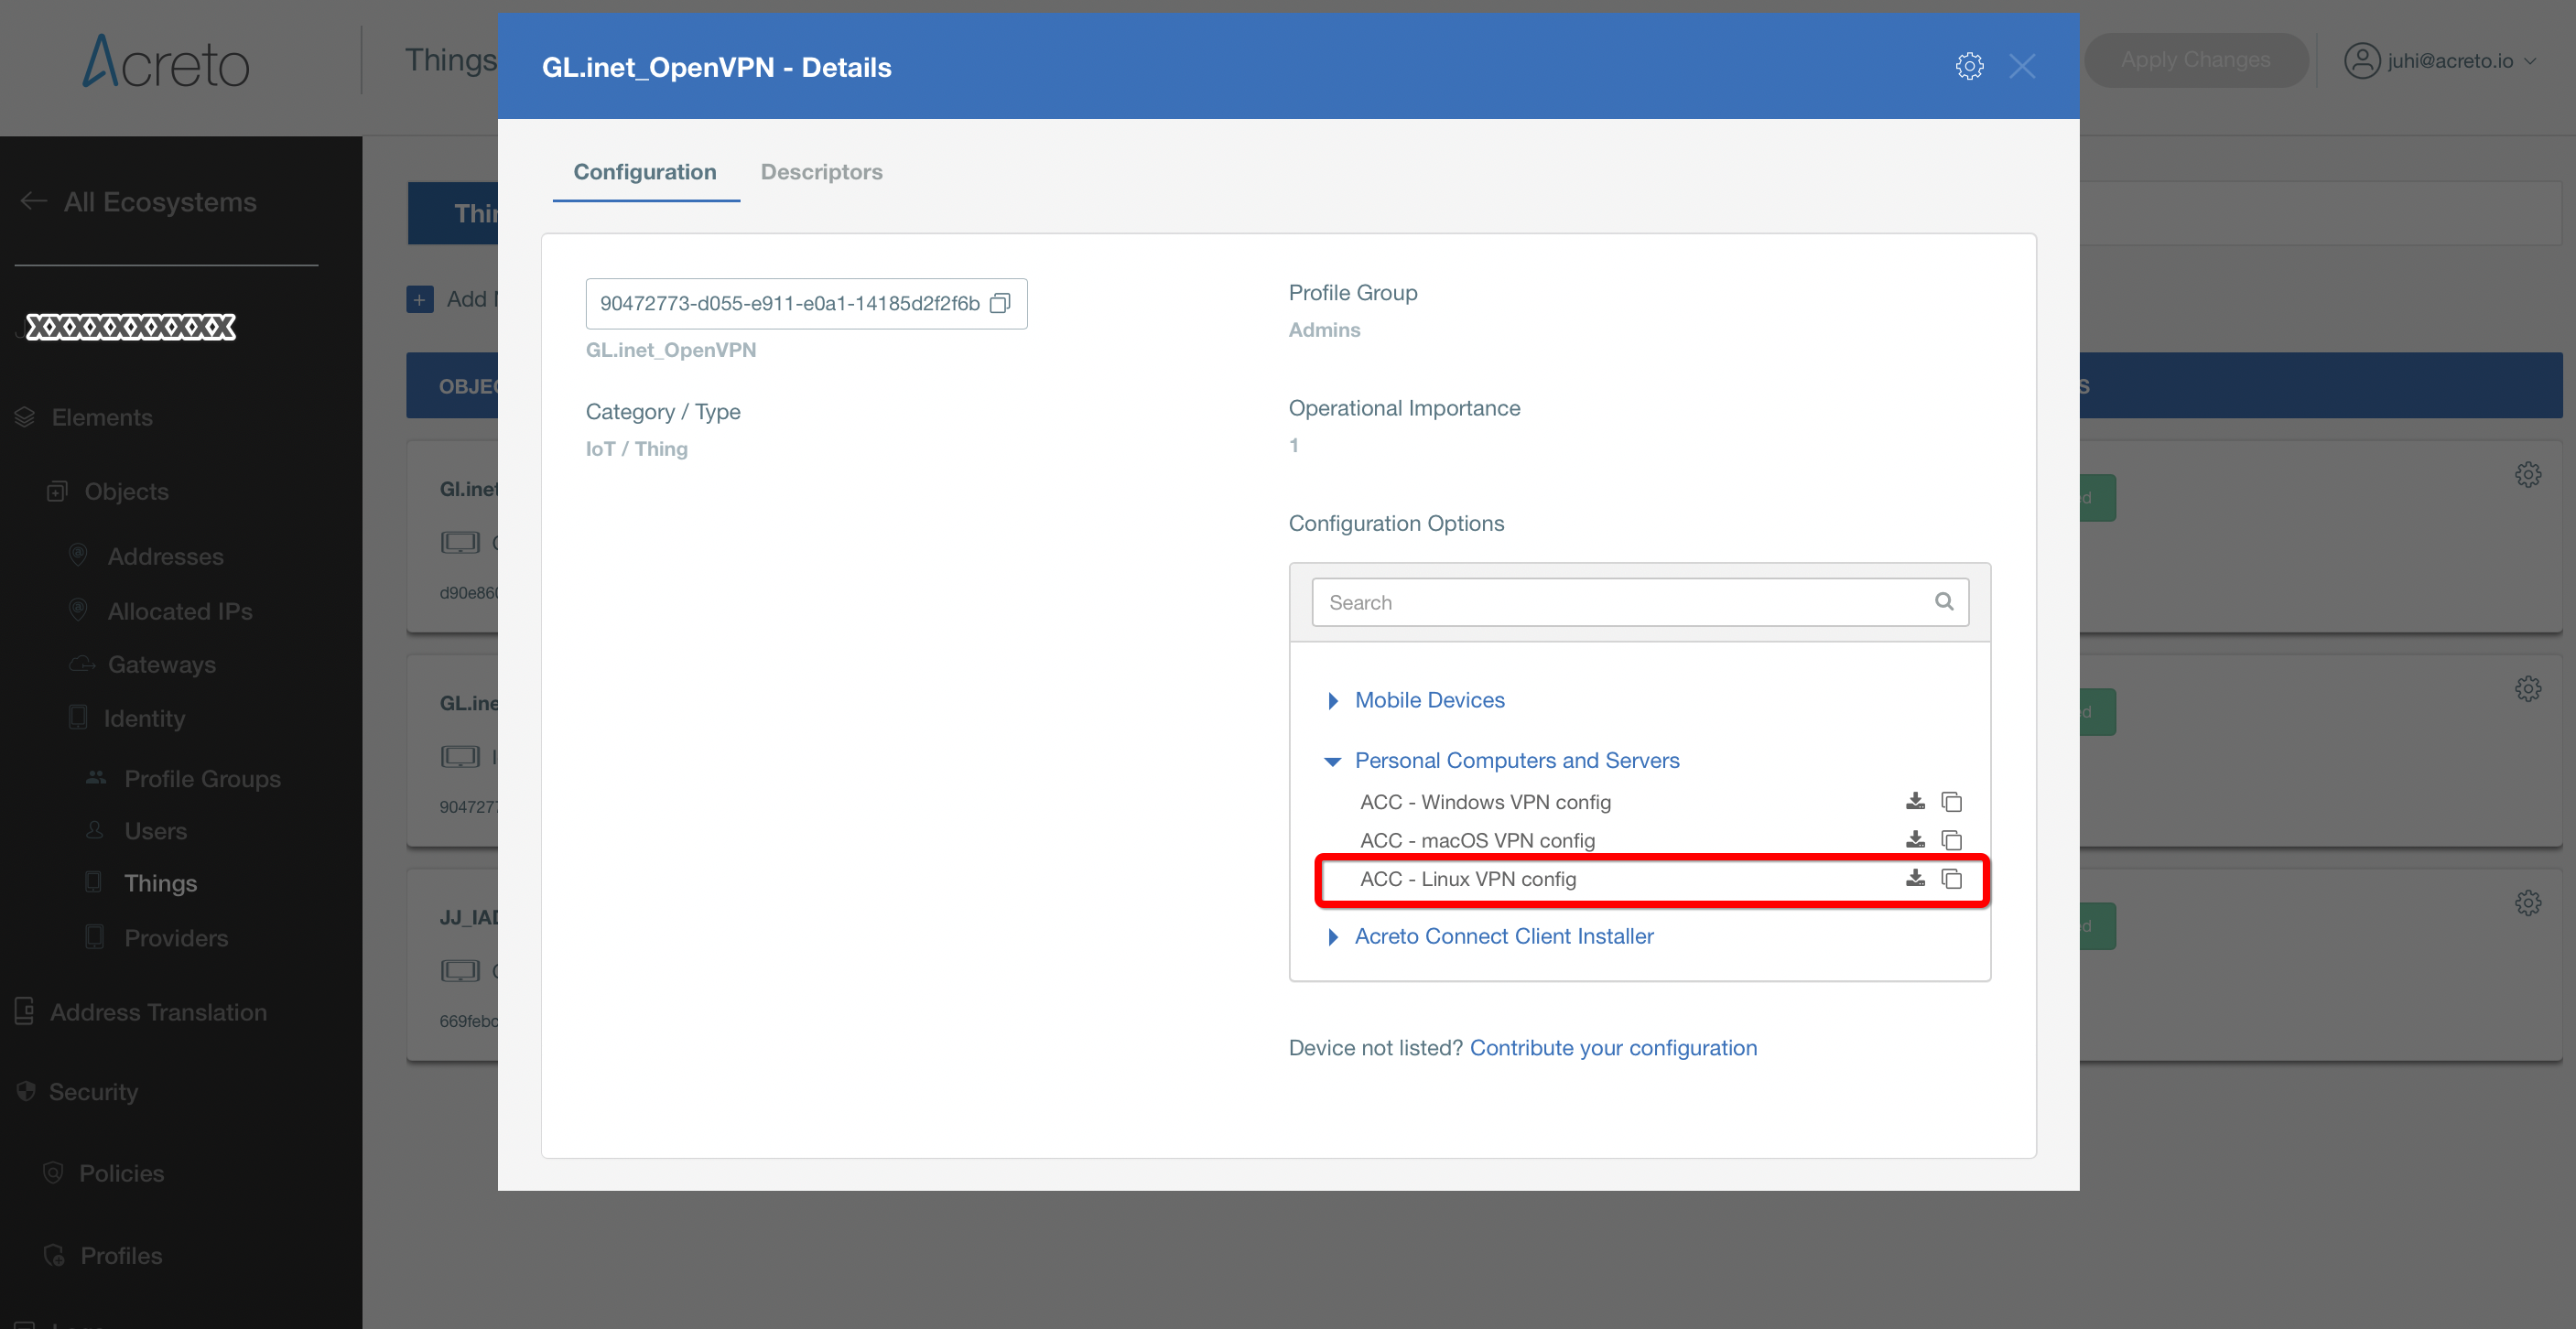Download the ACC - macOS VPN config
Viewport: 2576px width, 1329px height.
tap(1915, 840)
